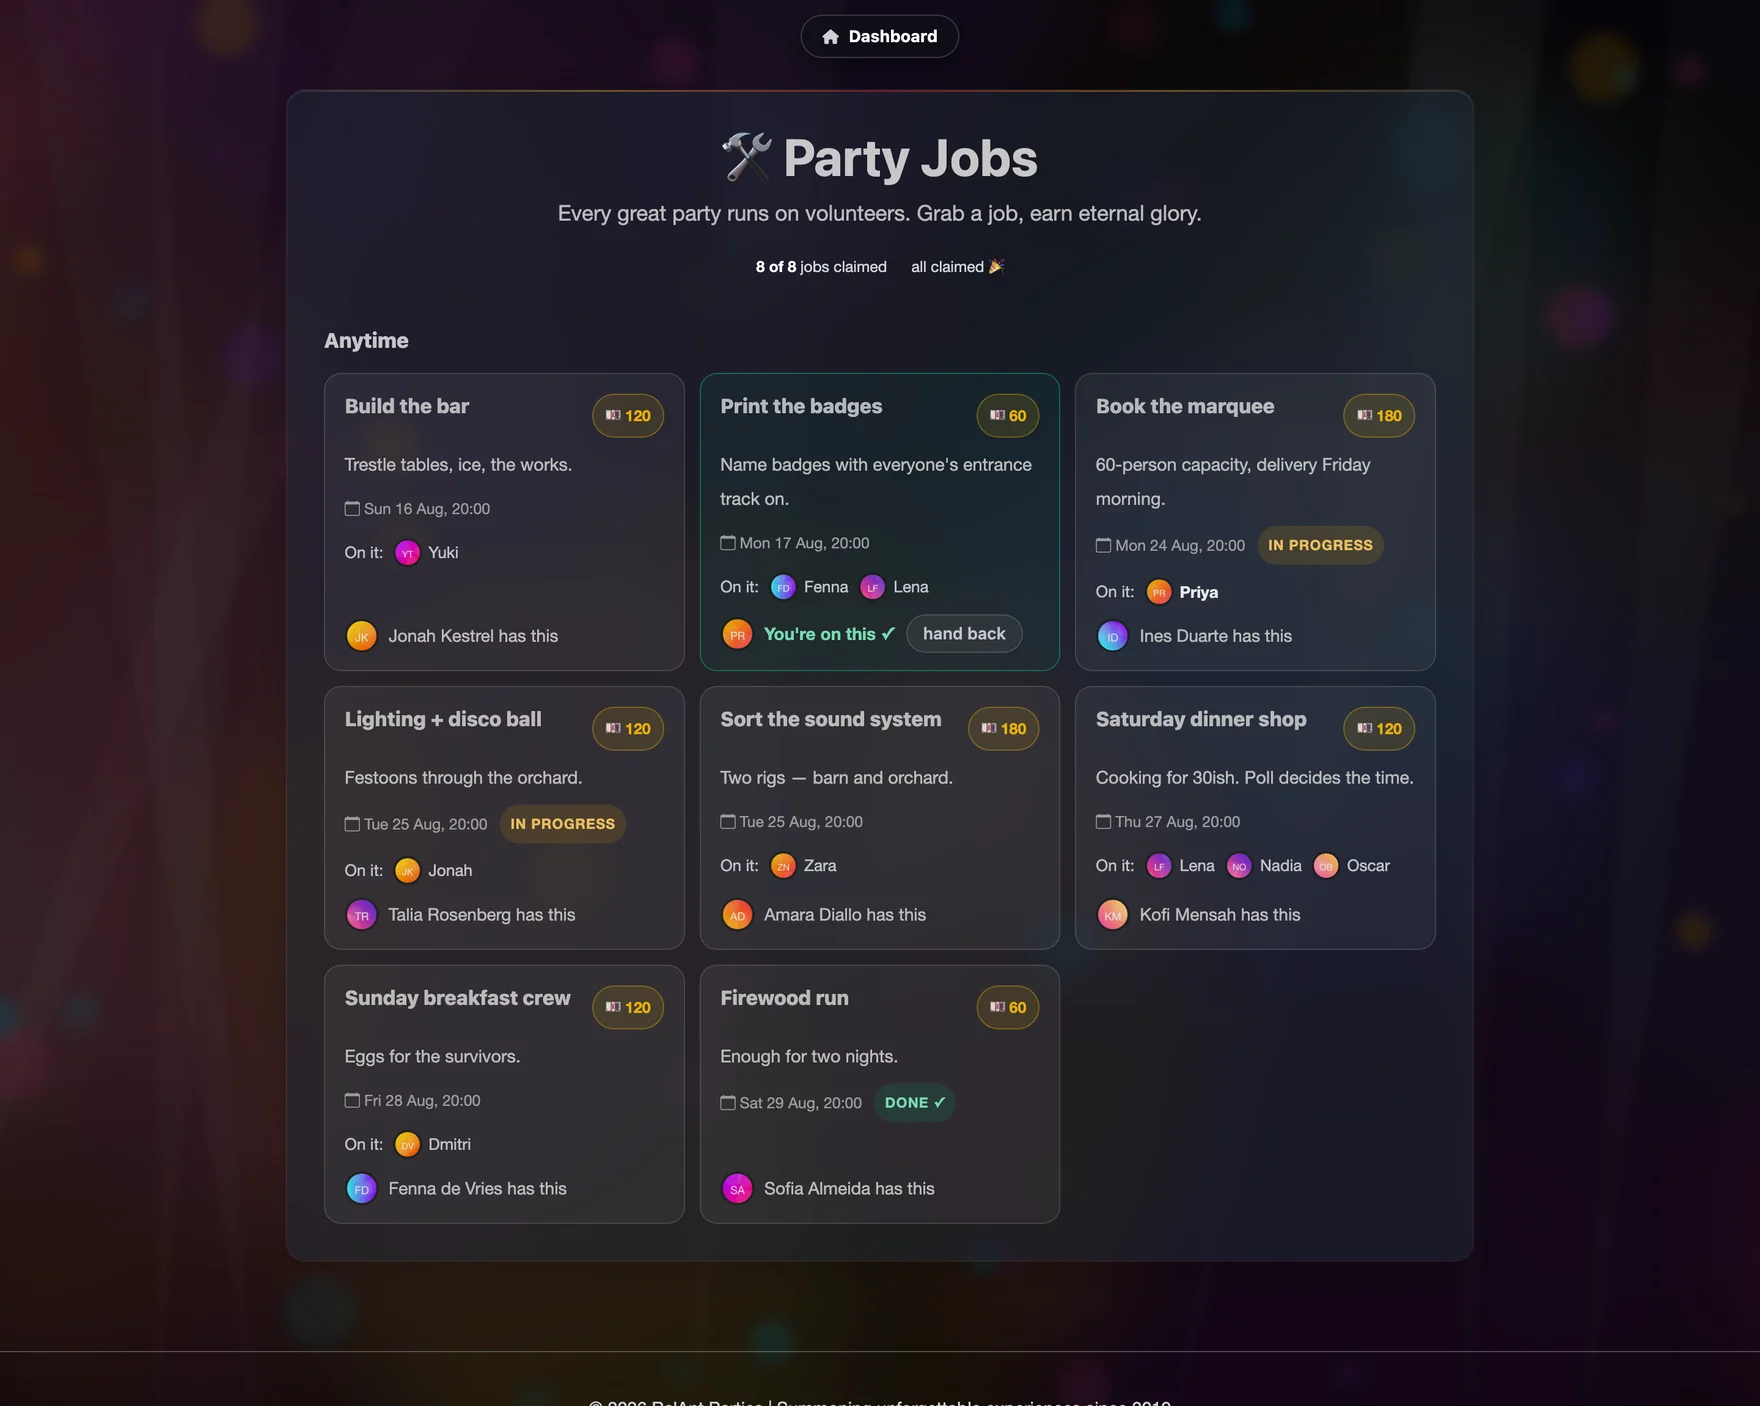The height and width of the screenshot is (1406, 1760).
Task: Click the calendar icon beside Sun 16 Aug, 20:00
Action: [x=352, y=509]
